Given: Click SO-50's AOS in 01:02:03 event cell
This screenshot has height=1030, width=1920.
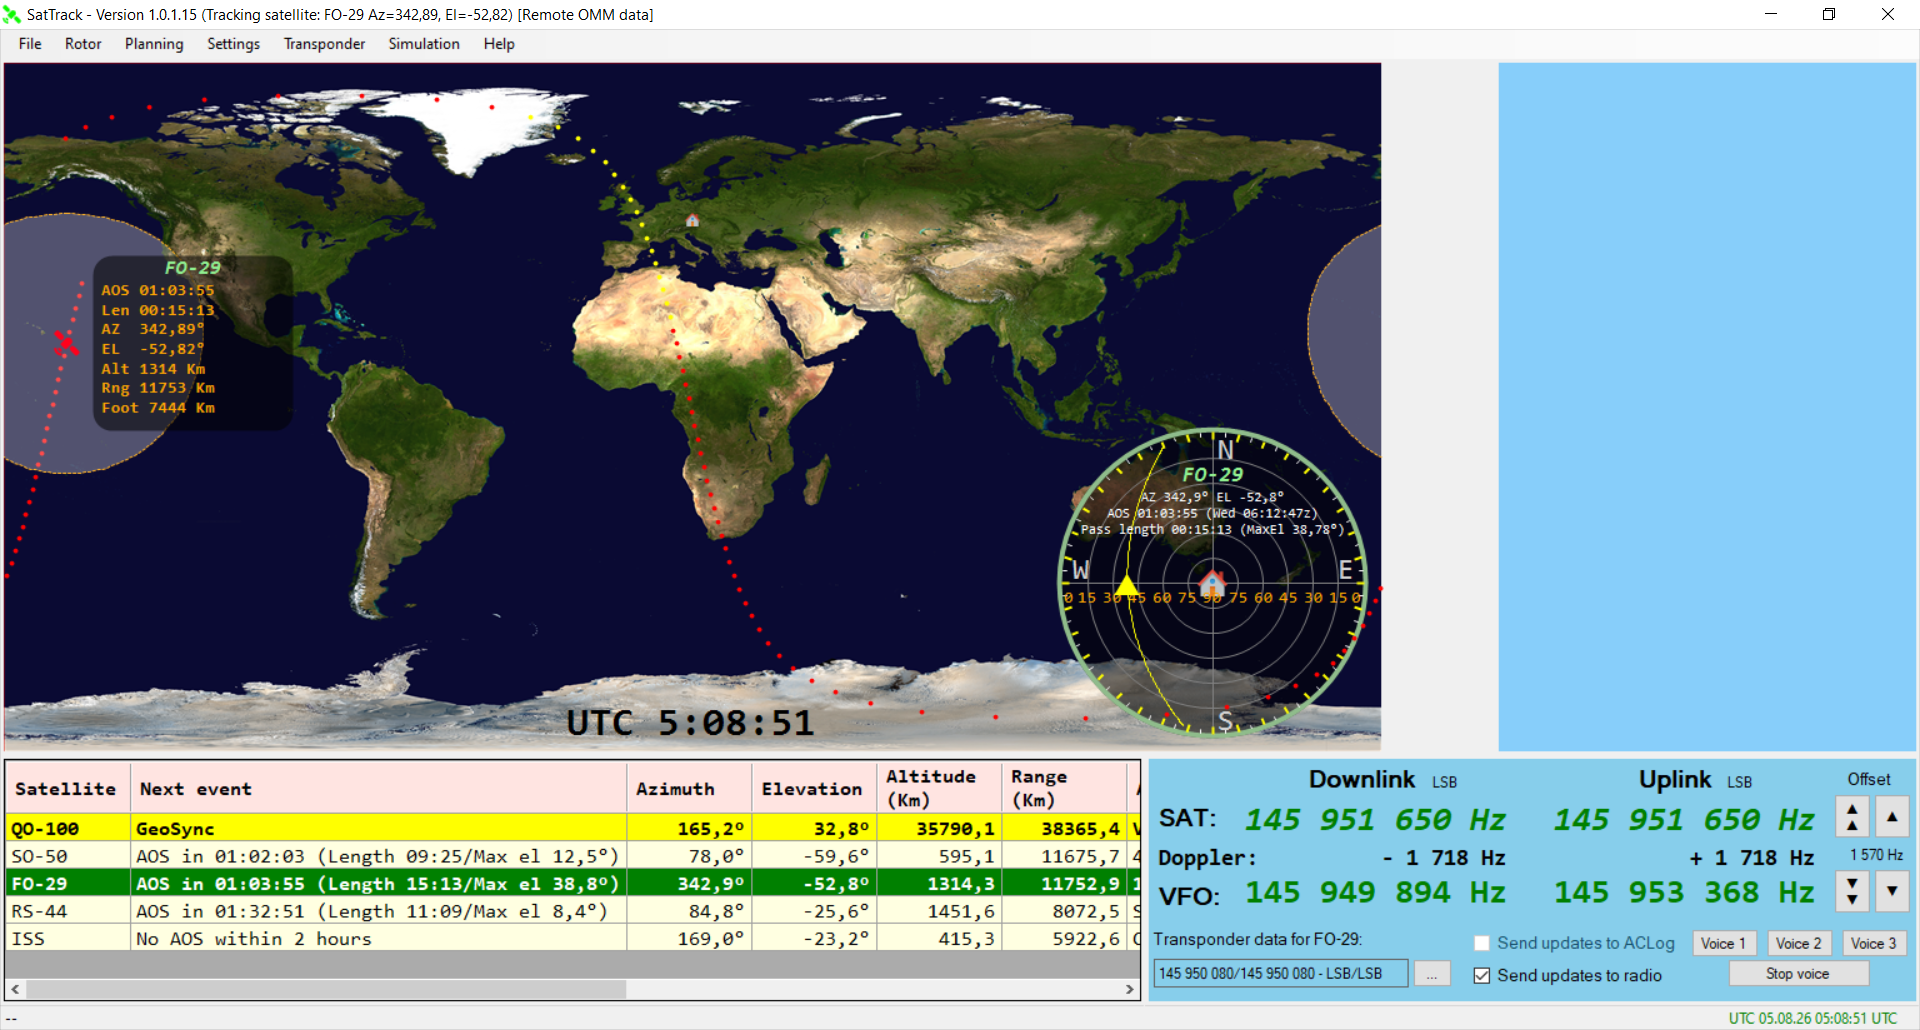Looking at the screenshot, I should (x=378, y=856).
